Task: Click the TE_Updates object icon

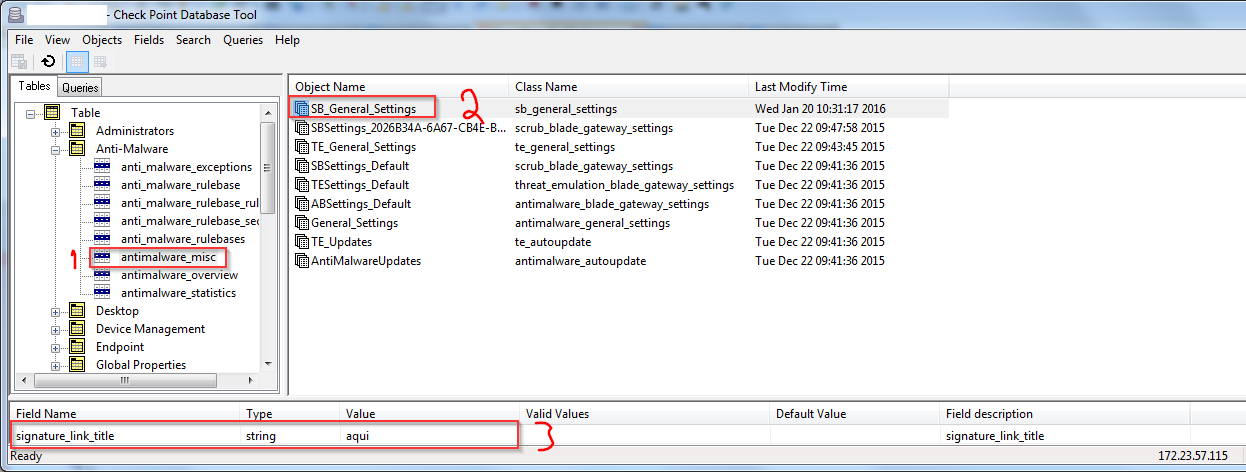Action: click(302, 242)
